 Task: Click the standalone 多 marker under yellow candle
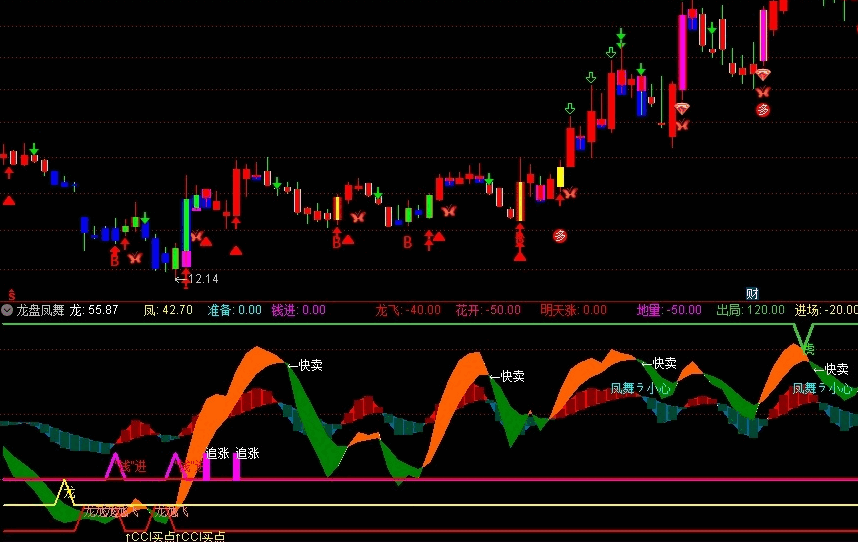(x=559, y=236)
